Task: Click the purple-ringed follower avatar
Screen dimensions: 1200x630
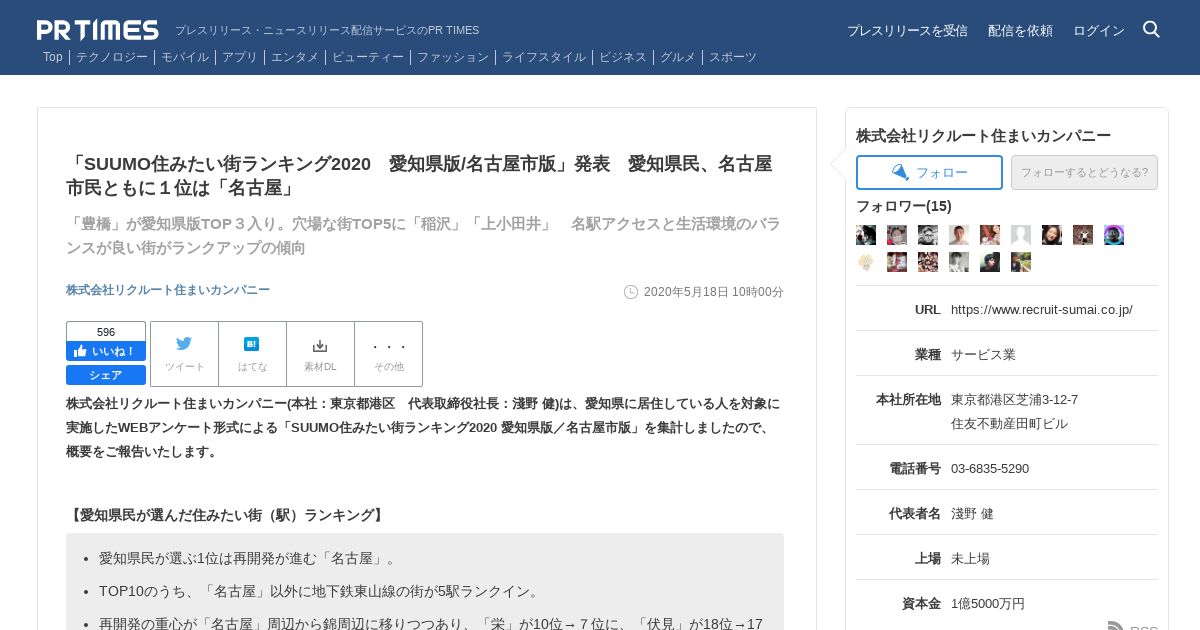Action: 1114,235
